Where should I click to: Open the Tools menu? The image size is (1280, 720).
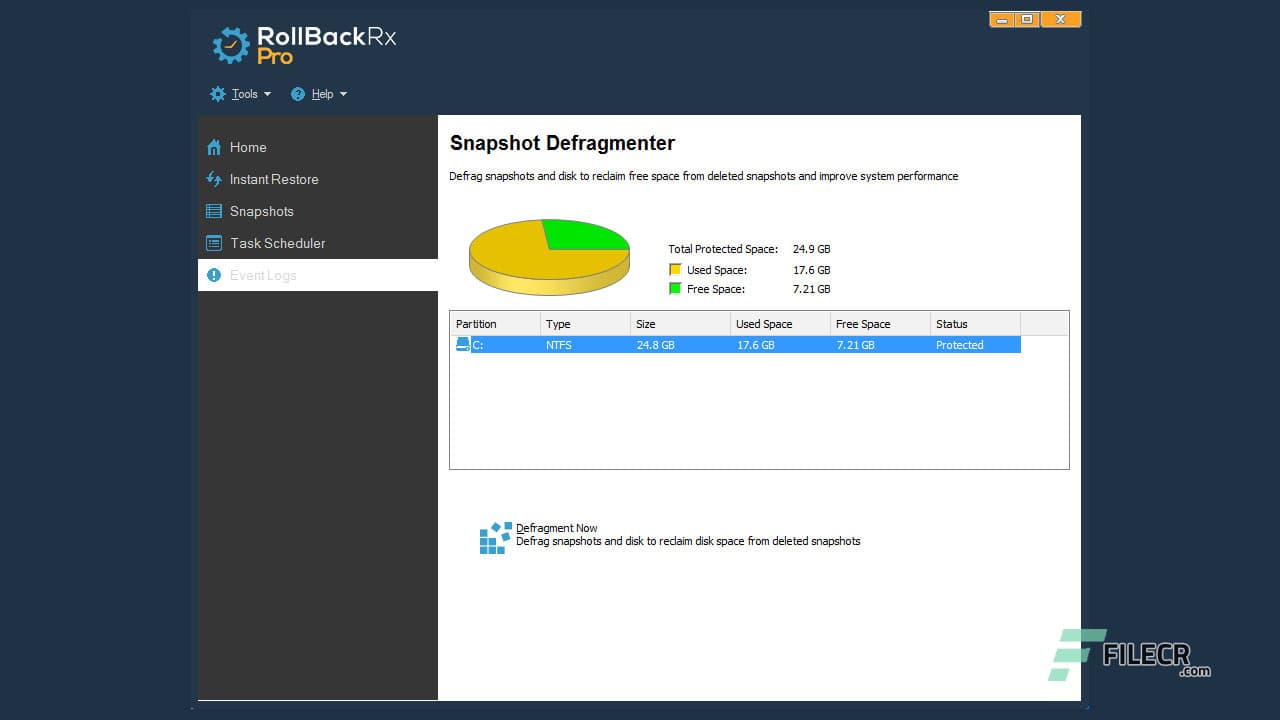[240, 93]
